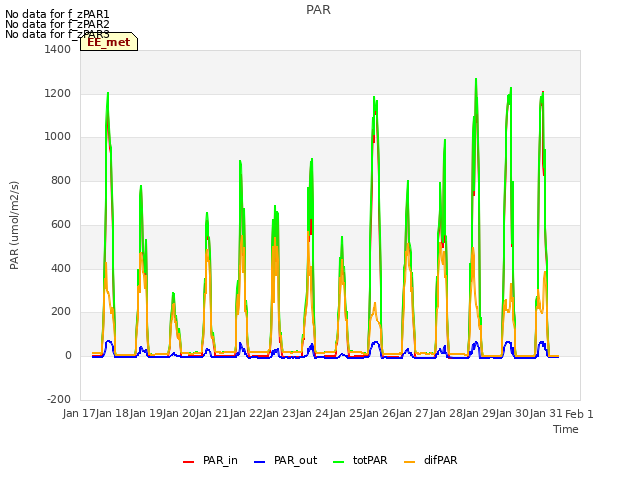Click the orange difPAR legend swatch

[x=409, y=462]
